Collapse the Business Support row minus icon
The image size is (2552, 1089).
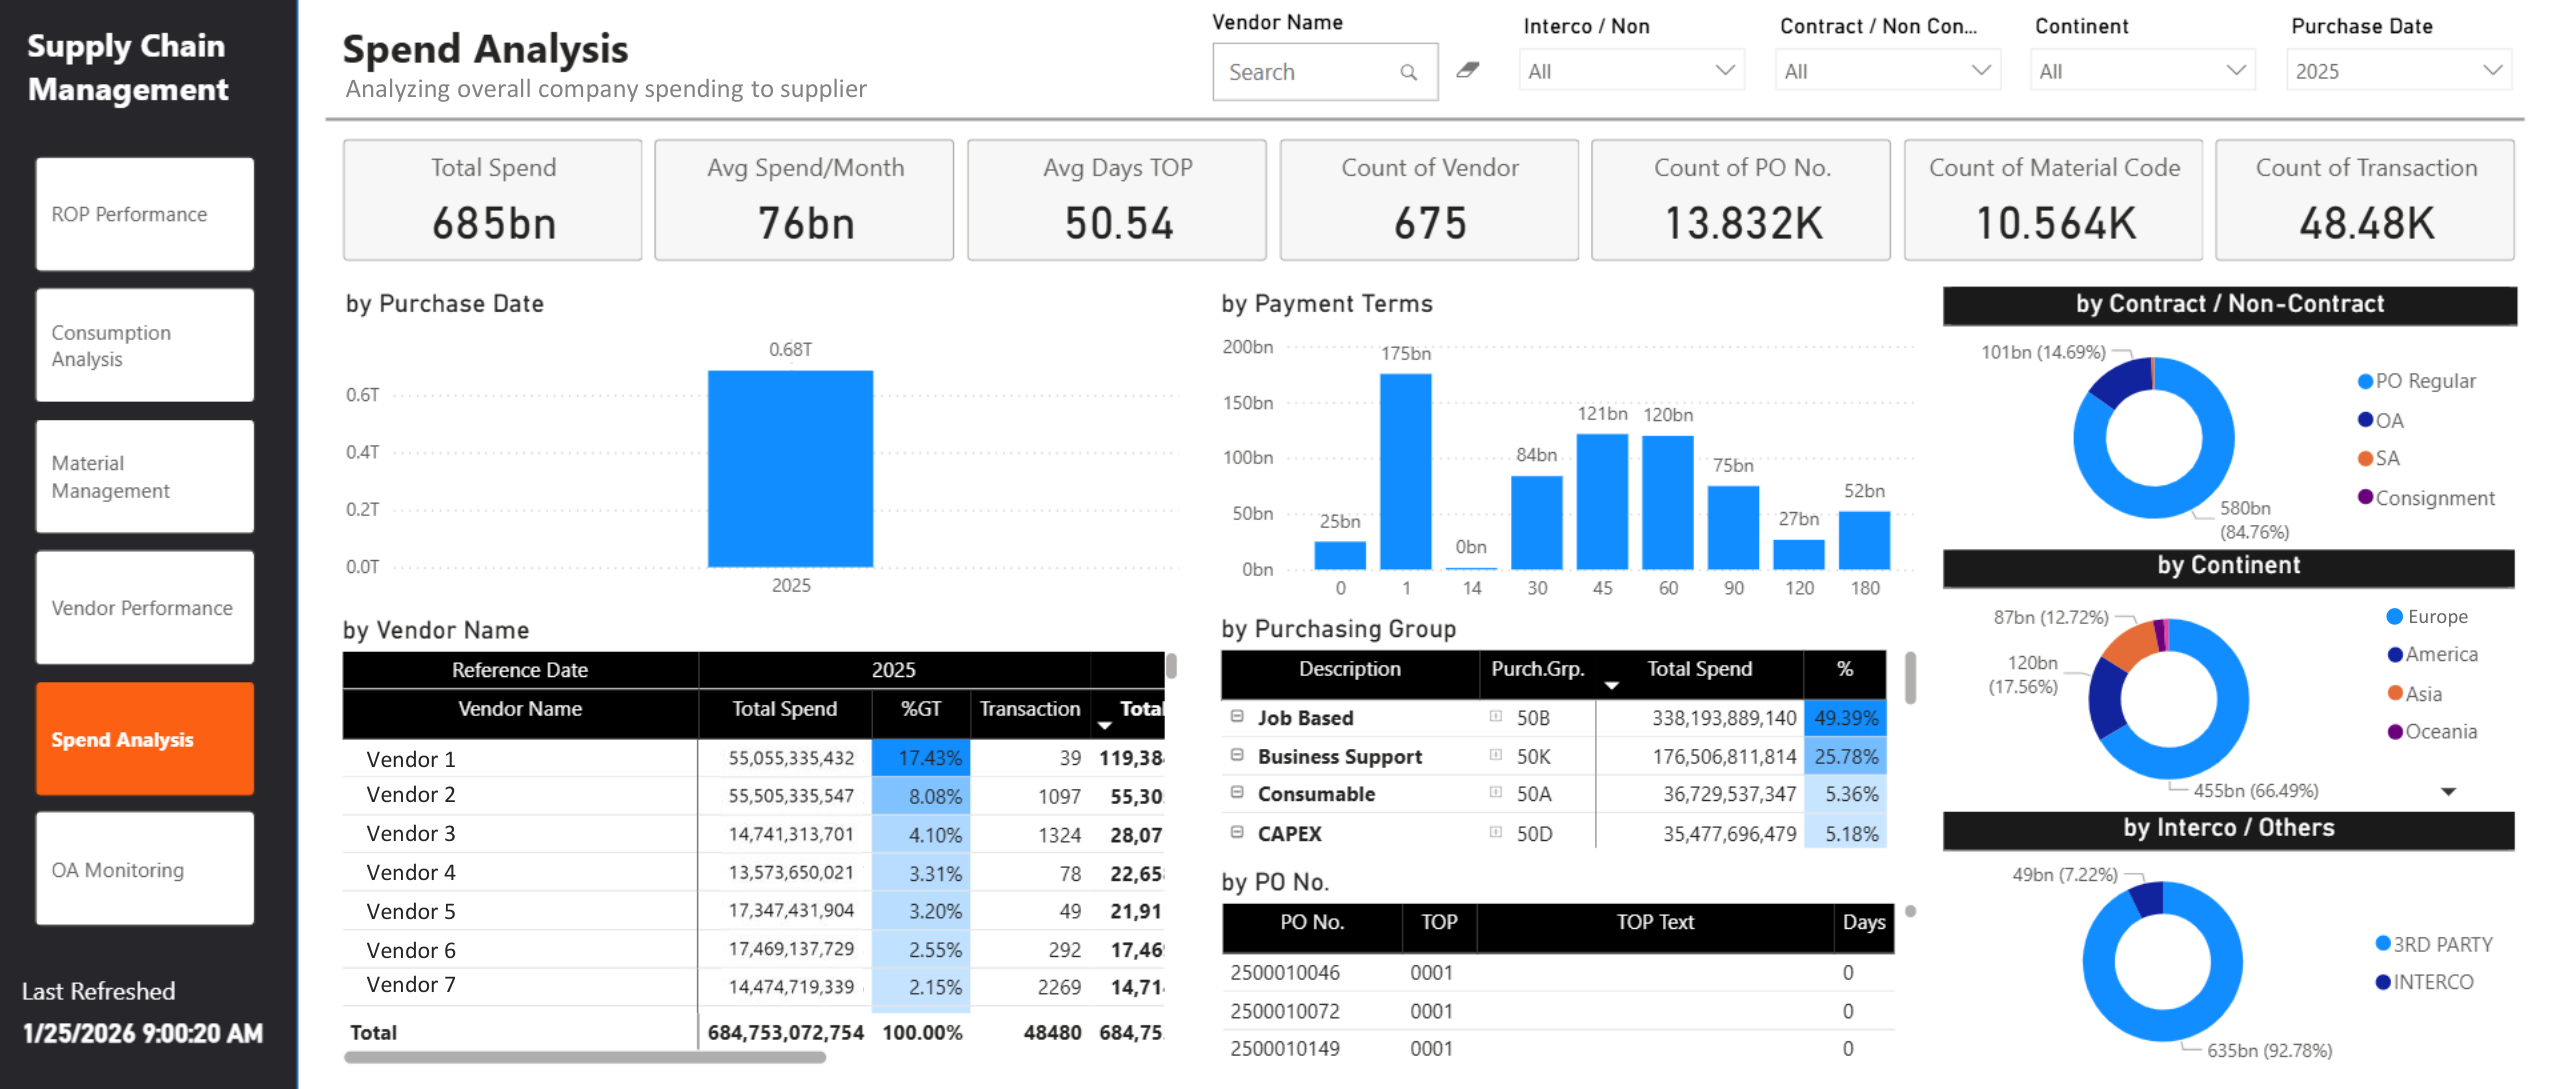click(1237, 755)
